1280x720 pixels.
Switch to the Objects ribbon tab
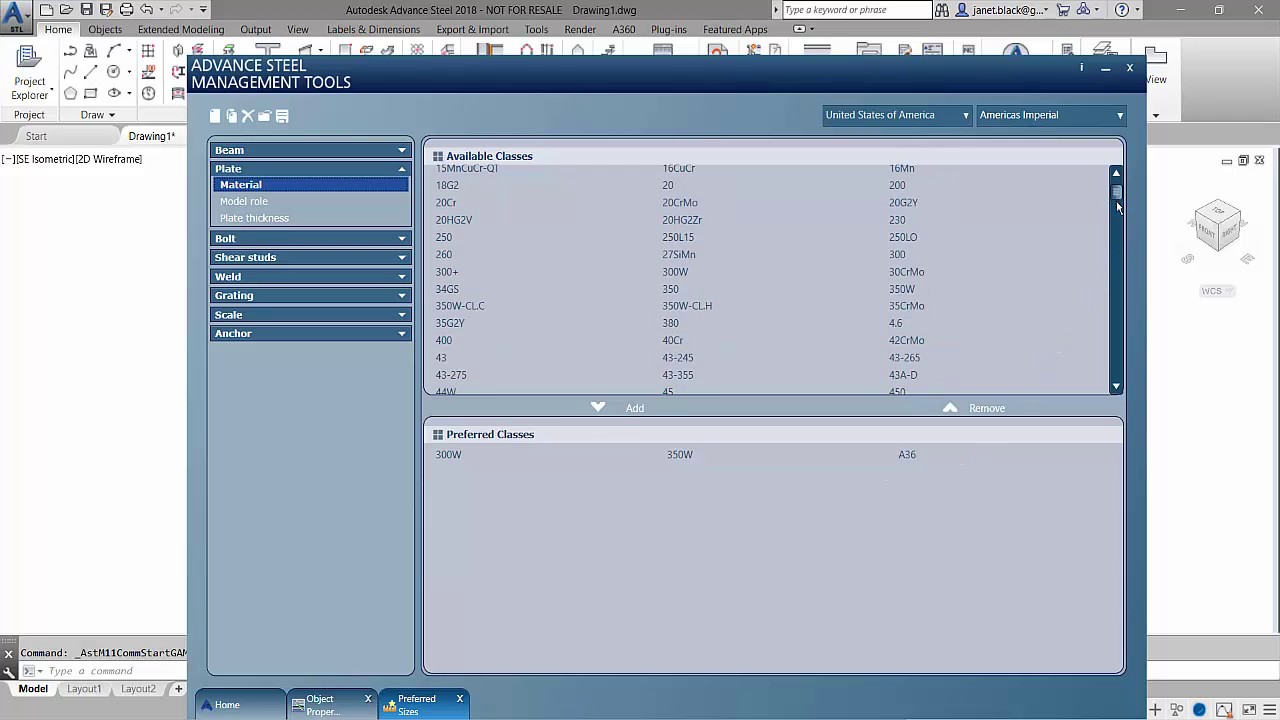pyautogui.click(x=105, y=29)
